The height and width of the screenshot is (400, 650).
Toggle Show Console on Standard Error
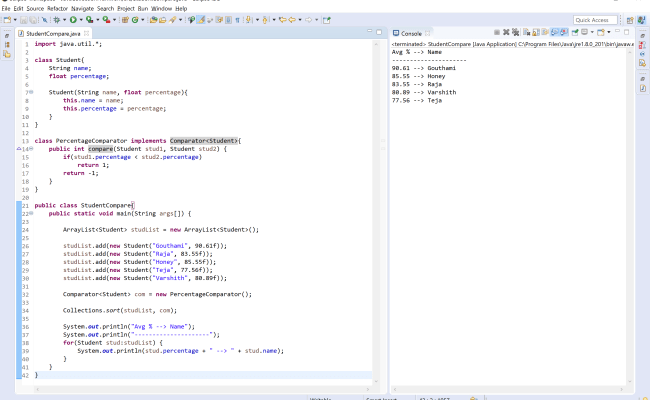point(564,32)
